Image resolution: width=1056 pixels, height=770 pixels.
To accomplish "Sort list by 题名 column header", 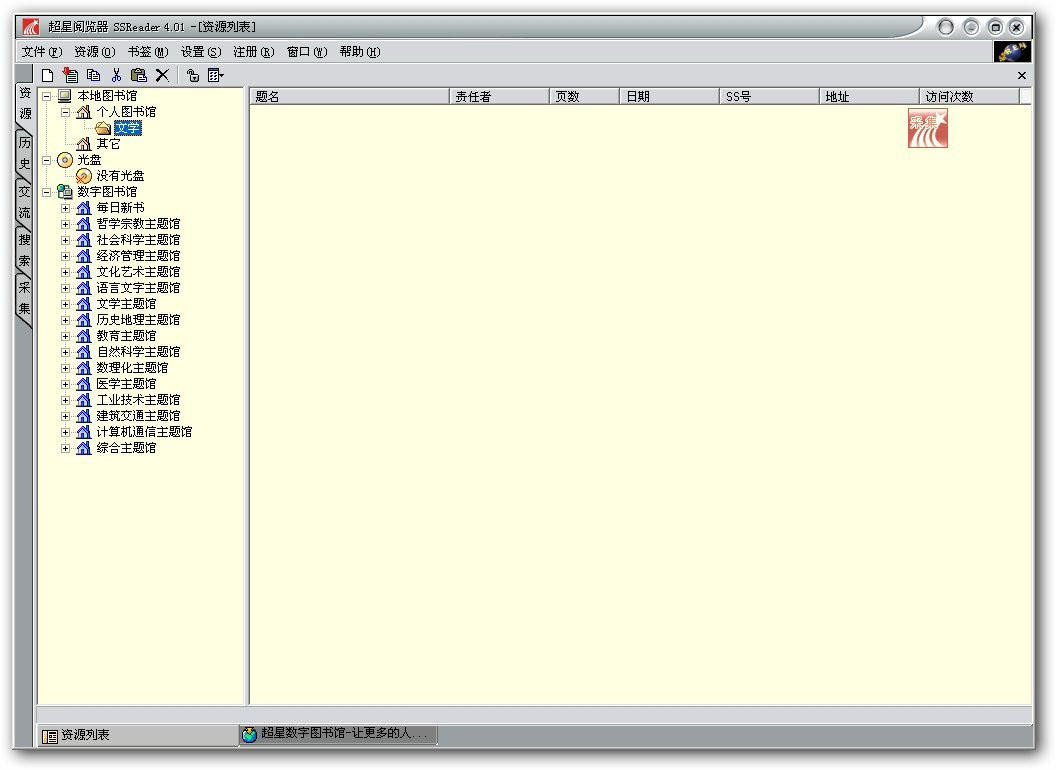I will (349, 96).
